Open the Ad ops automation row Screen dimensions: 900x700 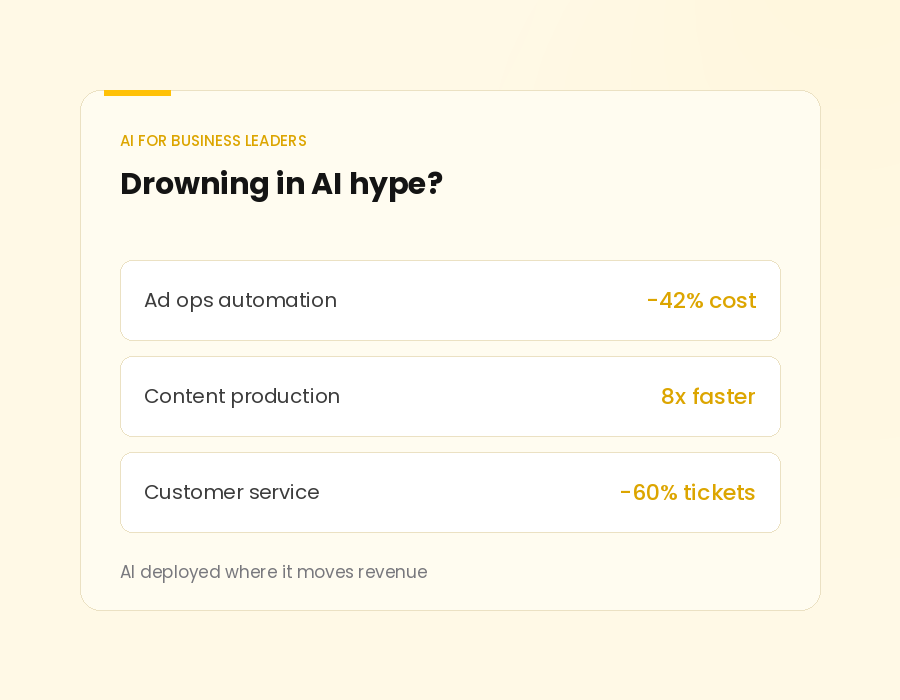pyautogui.click(x=451, y=301)
